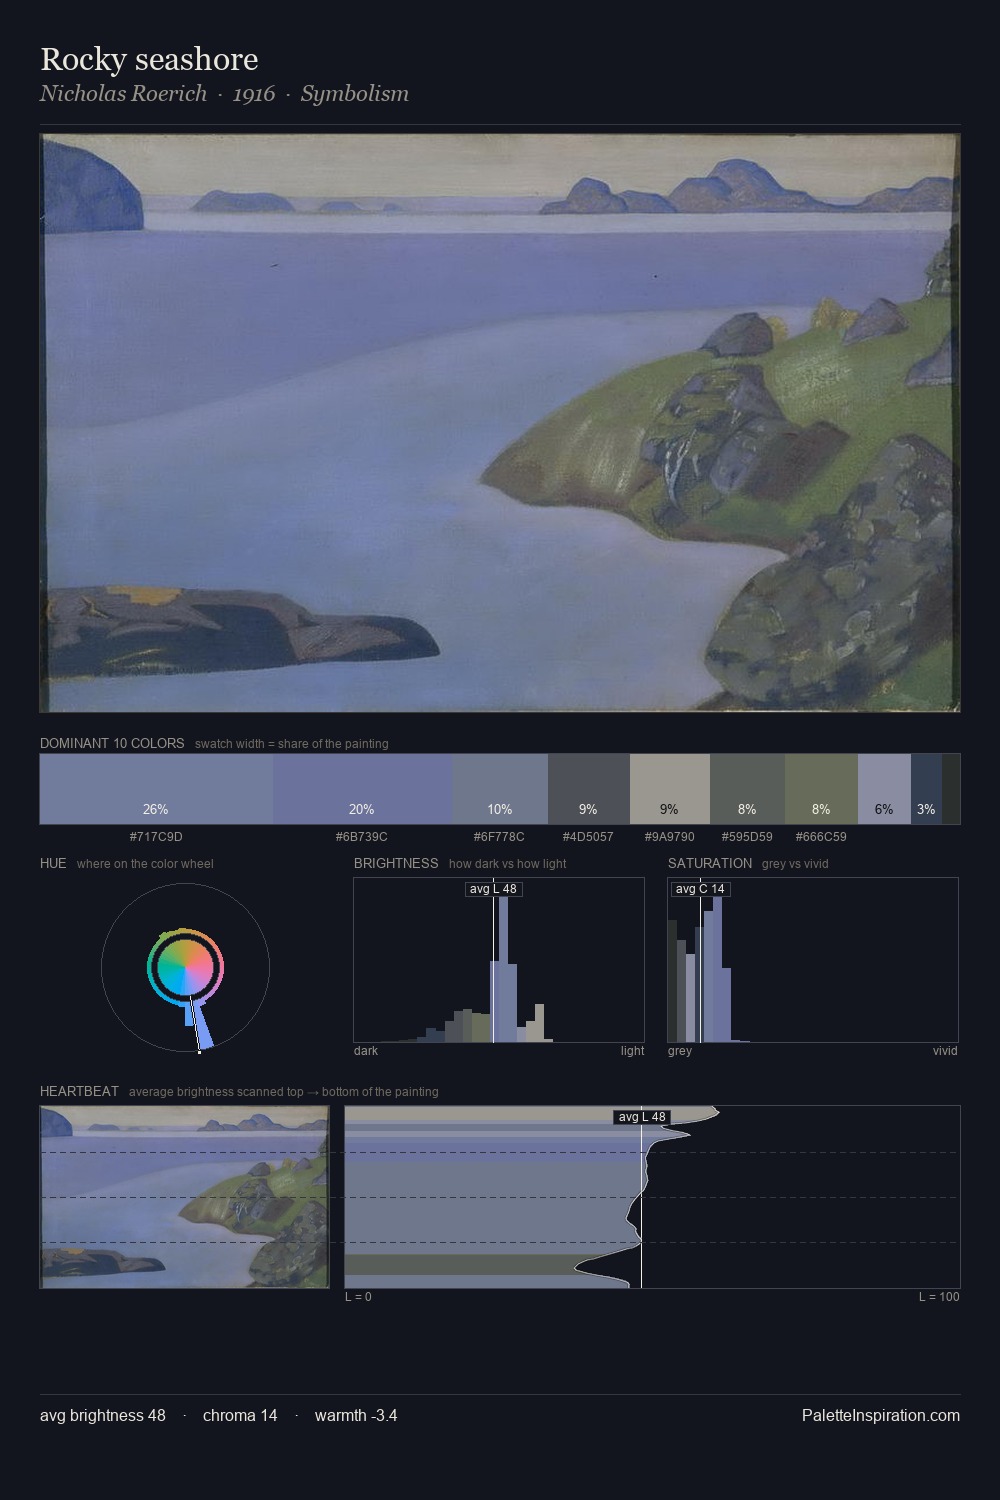Click the hex label #6B739C
Screen dimensions: 1000x1500
pyautogui.click(x=362, y=837)
